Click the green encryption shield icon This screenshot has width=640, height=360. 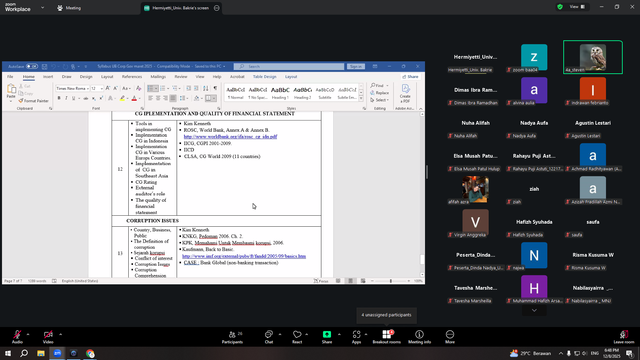(x=560, y=7)
